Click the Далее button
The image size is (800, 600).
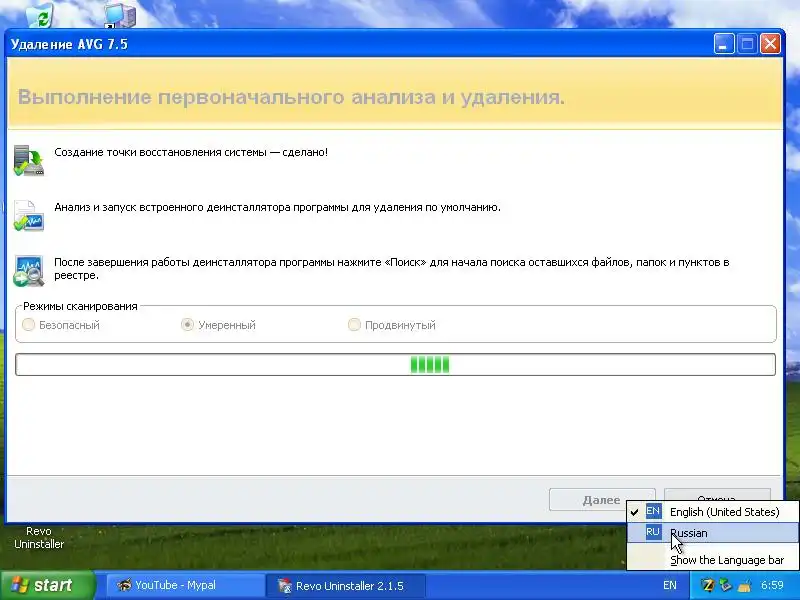pos(602,499)
